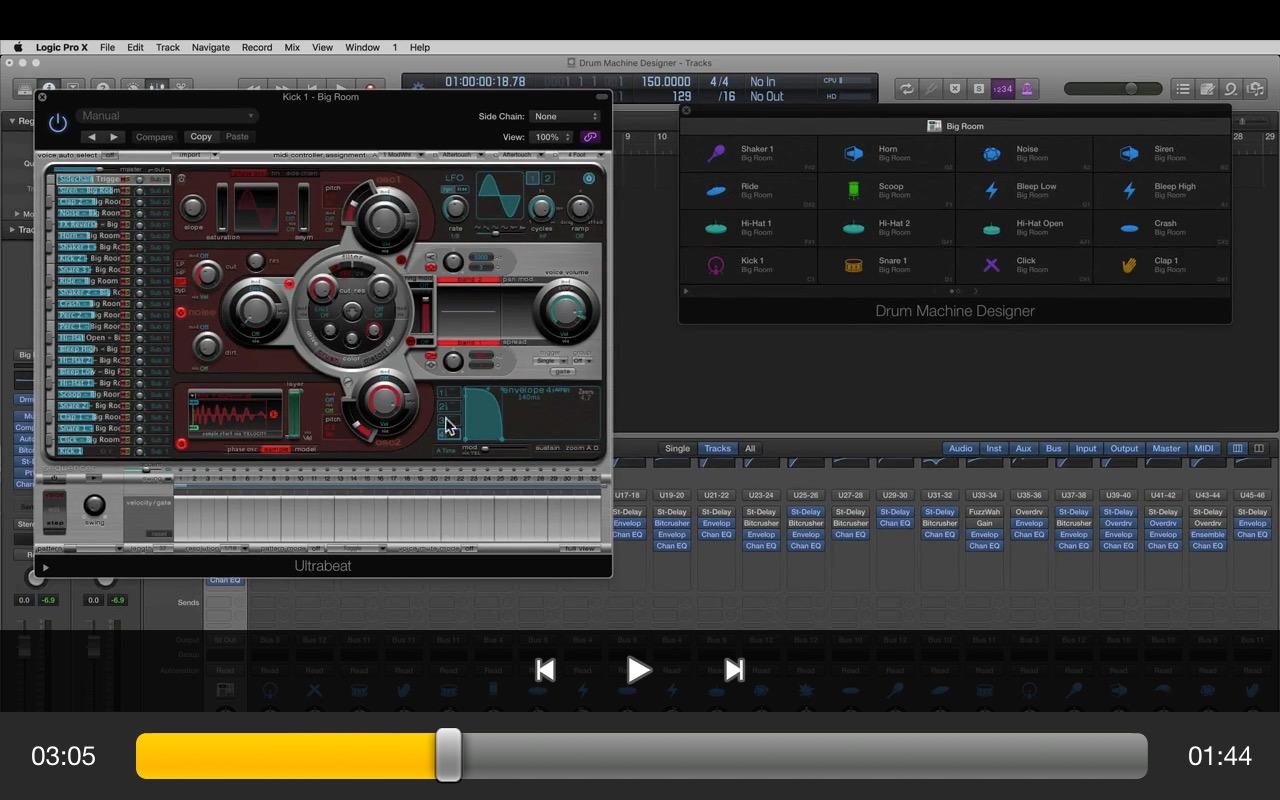Select the green Scoop pad icon
Screen dimensions: 1280x800
[x=854, y=190]
